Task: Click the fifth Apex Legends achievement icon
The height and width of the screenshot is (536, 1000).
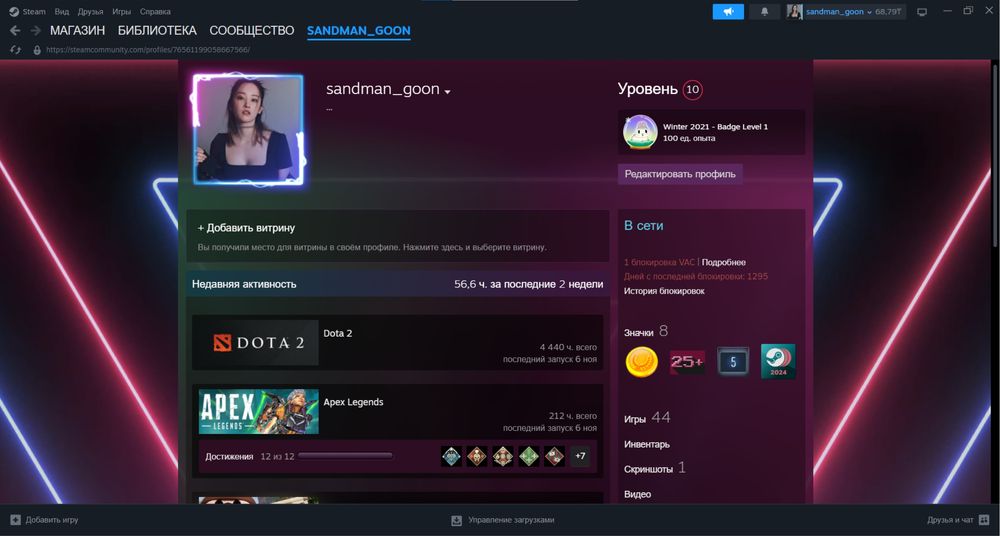Action: point(554,456)
